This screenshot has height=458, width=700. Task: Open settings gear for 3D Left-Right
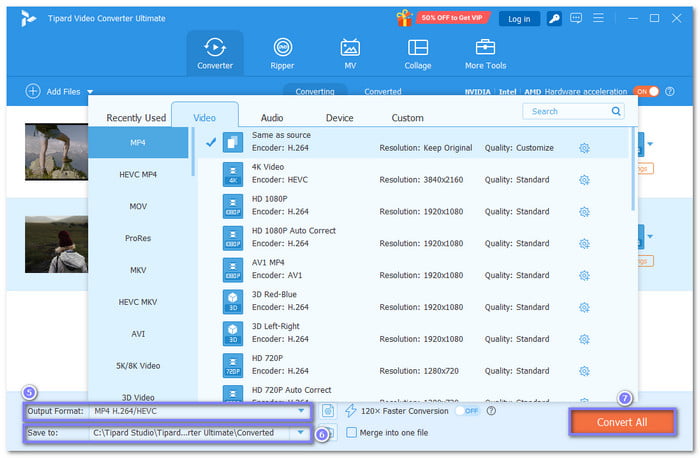coord(584,339)
